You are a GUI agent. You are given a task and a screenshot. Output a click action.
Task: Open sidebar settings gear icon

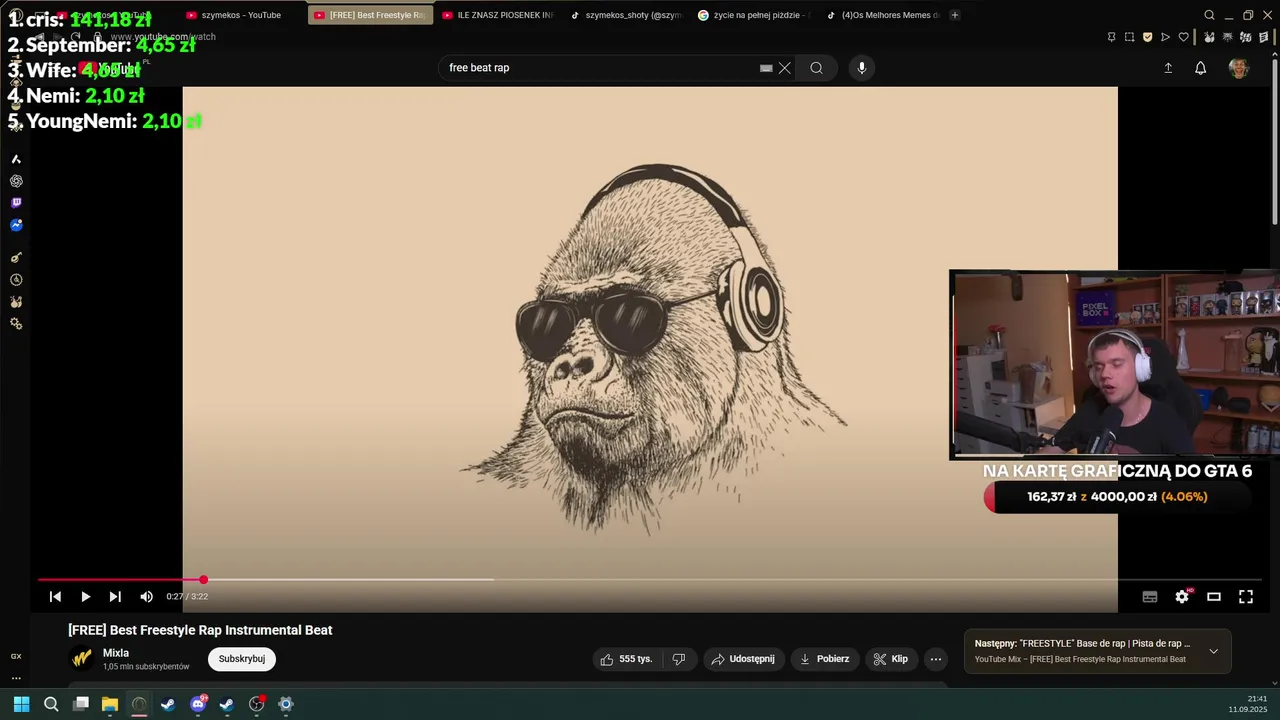coord(16,324)
